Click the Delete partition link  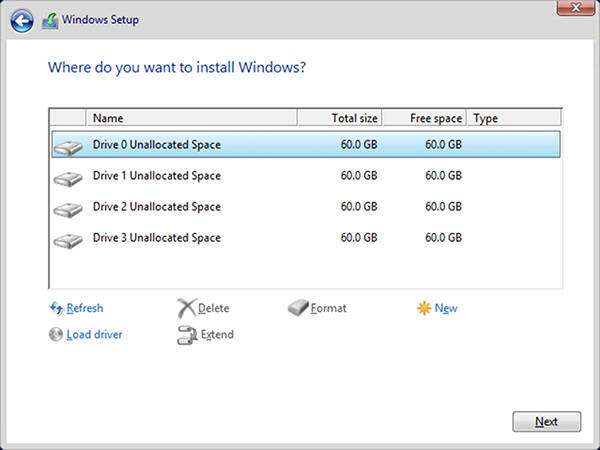pyautogui.click(x=214, y=308)
